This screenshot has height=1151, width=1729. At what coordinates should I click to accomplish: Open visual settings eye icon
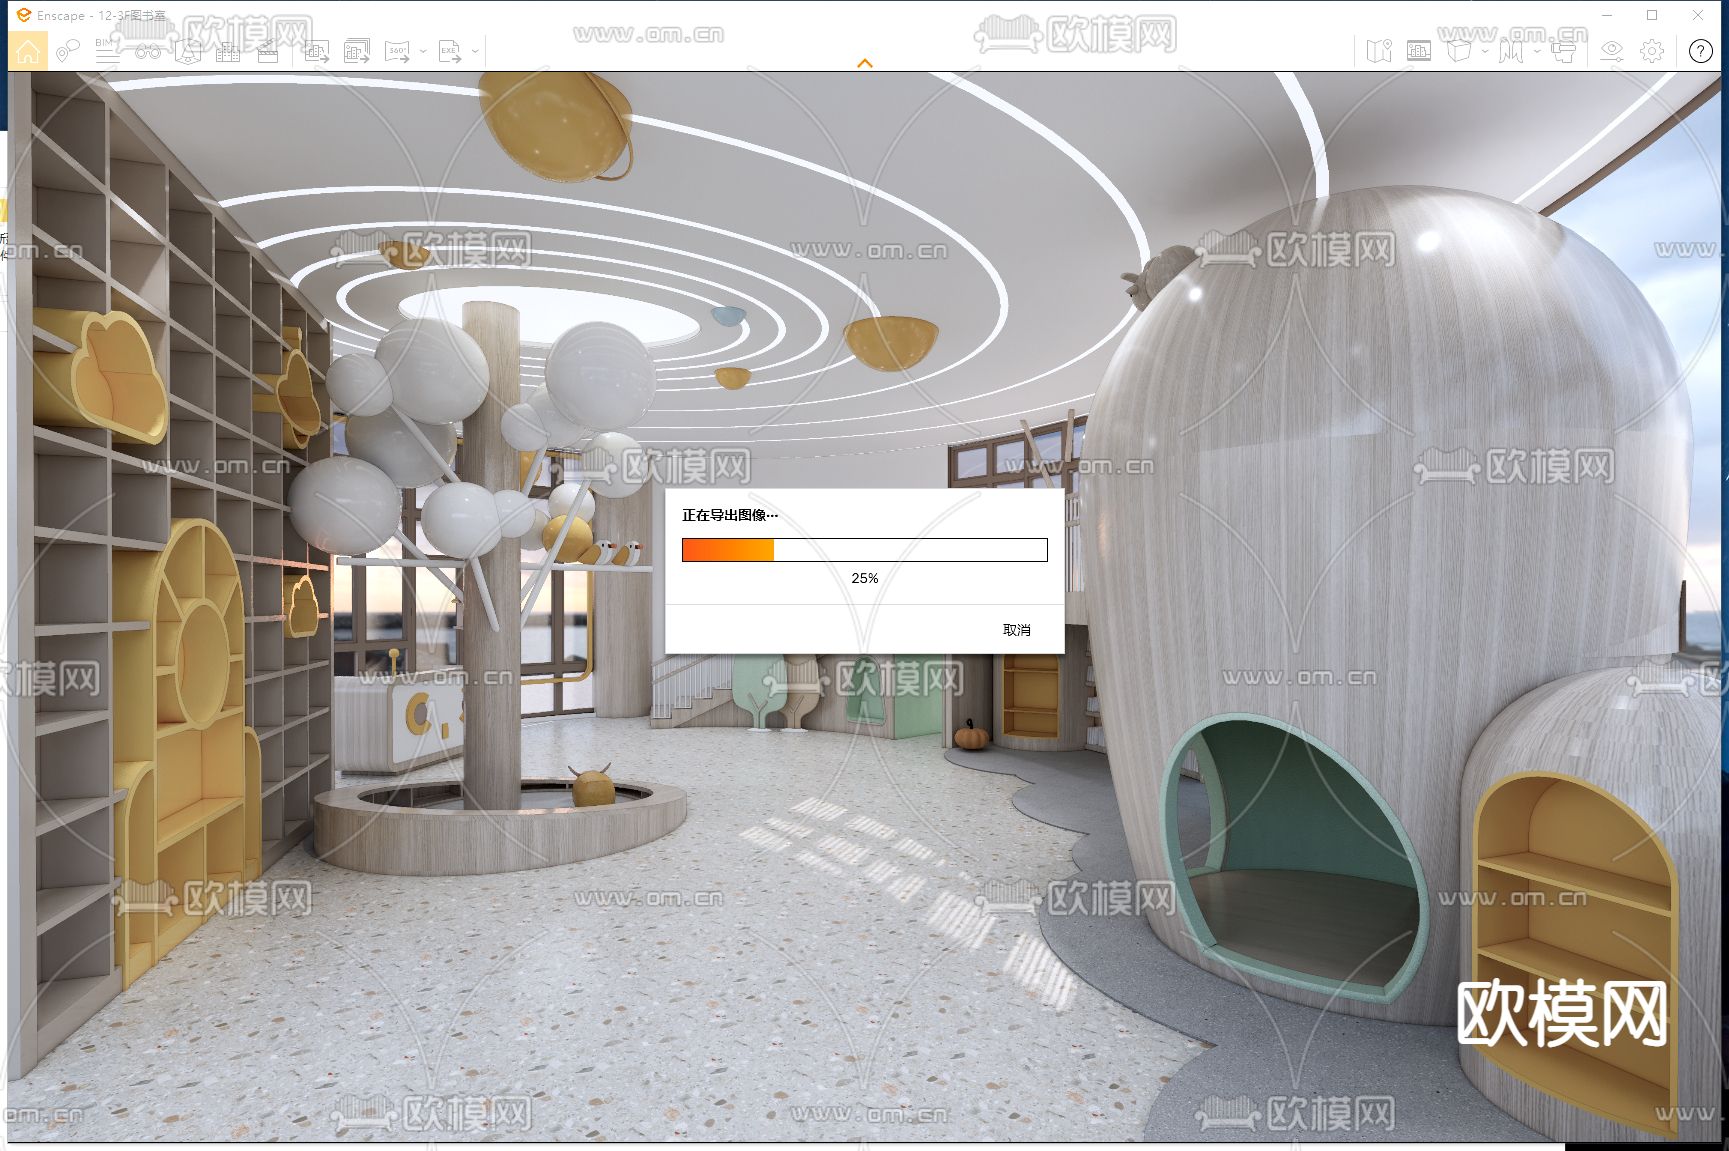pos(1612,51)
